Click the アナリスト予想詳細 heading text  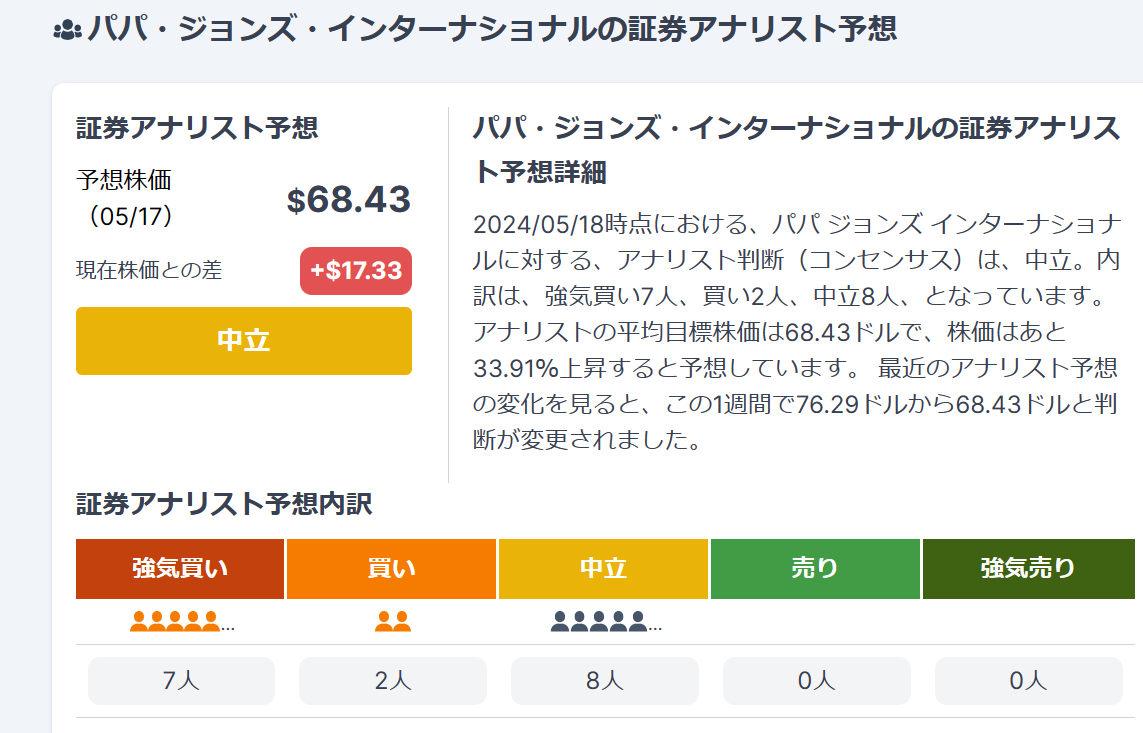797,150
